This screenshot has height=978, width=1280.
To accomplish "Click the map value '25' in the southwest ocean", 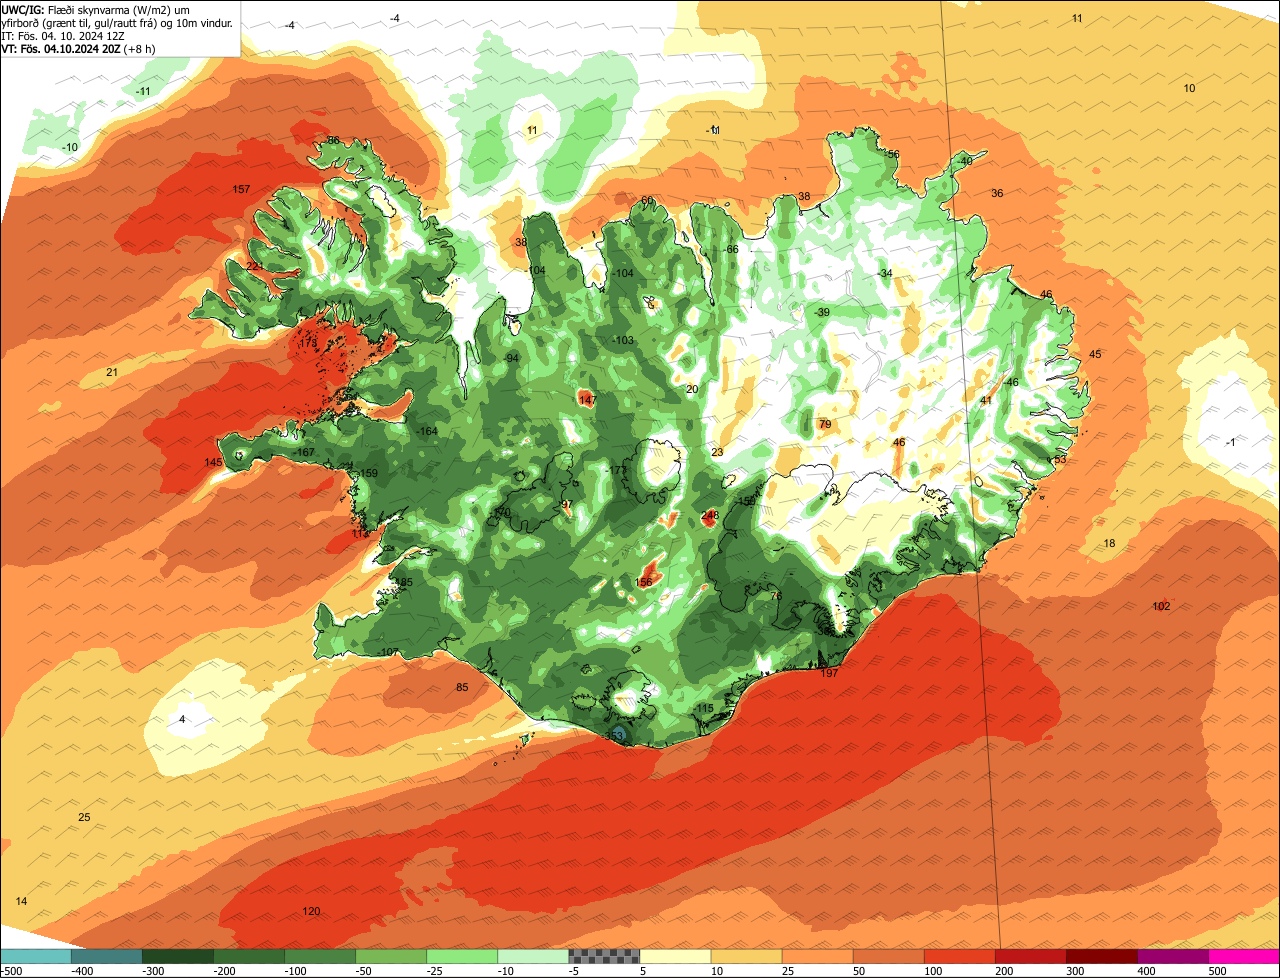I will click(x=84, y=818).
